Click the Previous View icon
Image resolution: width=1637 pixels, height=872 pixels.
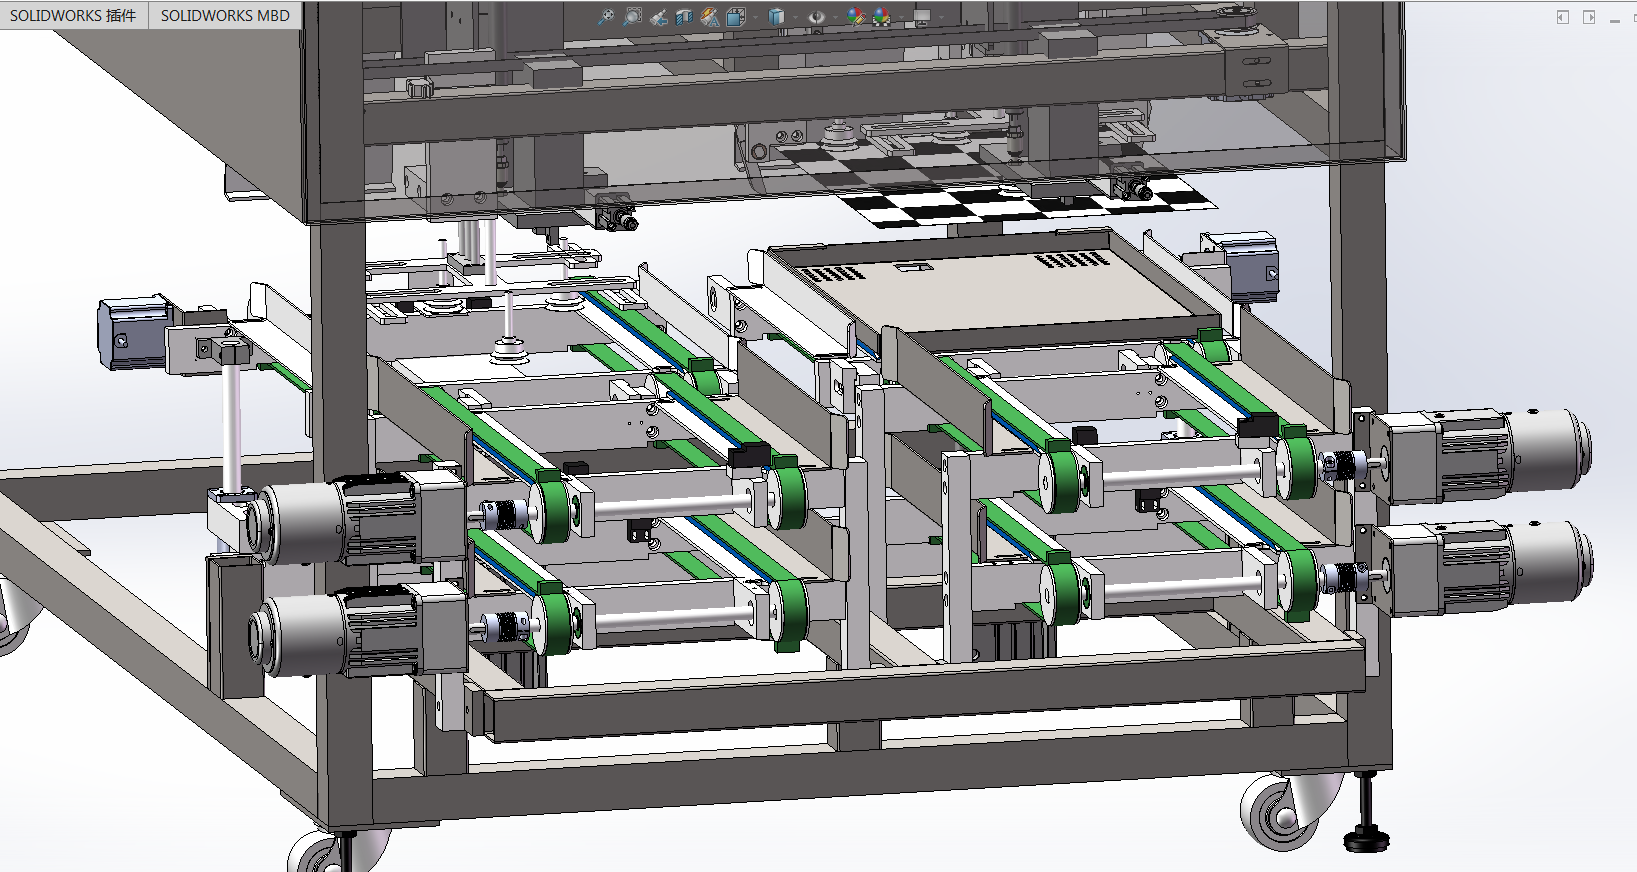click(659, 17)
